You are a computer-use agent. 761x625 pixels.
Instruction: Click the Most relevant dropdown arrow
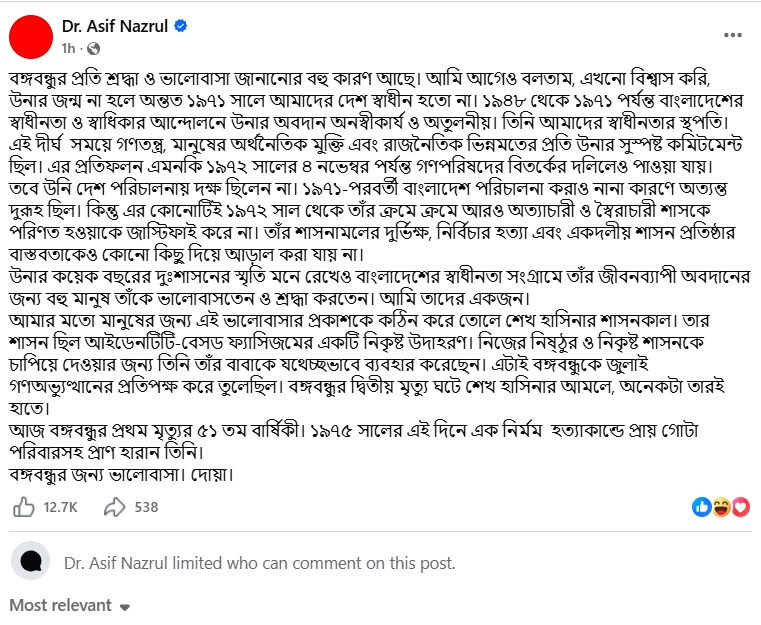point(125,607)
